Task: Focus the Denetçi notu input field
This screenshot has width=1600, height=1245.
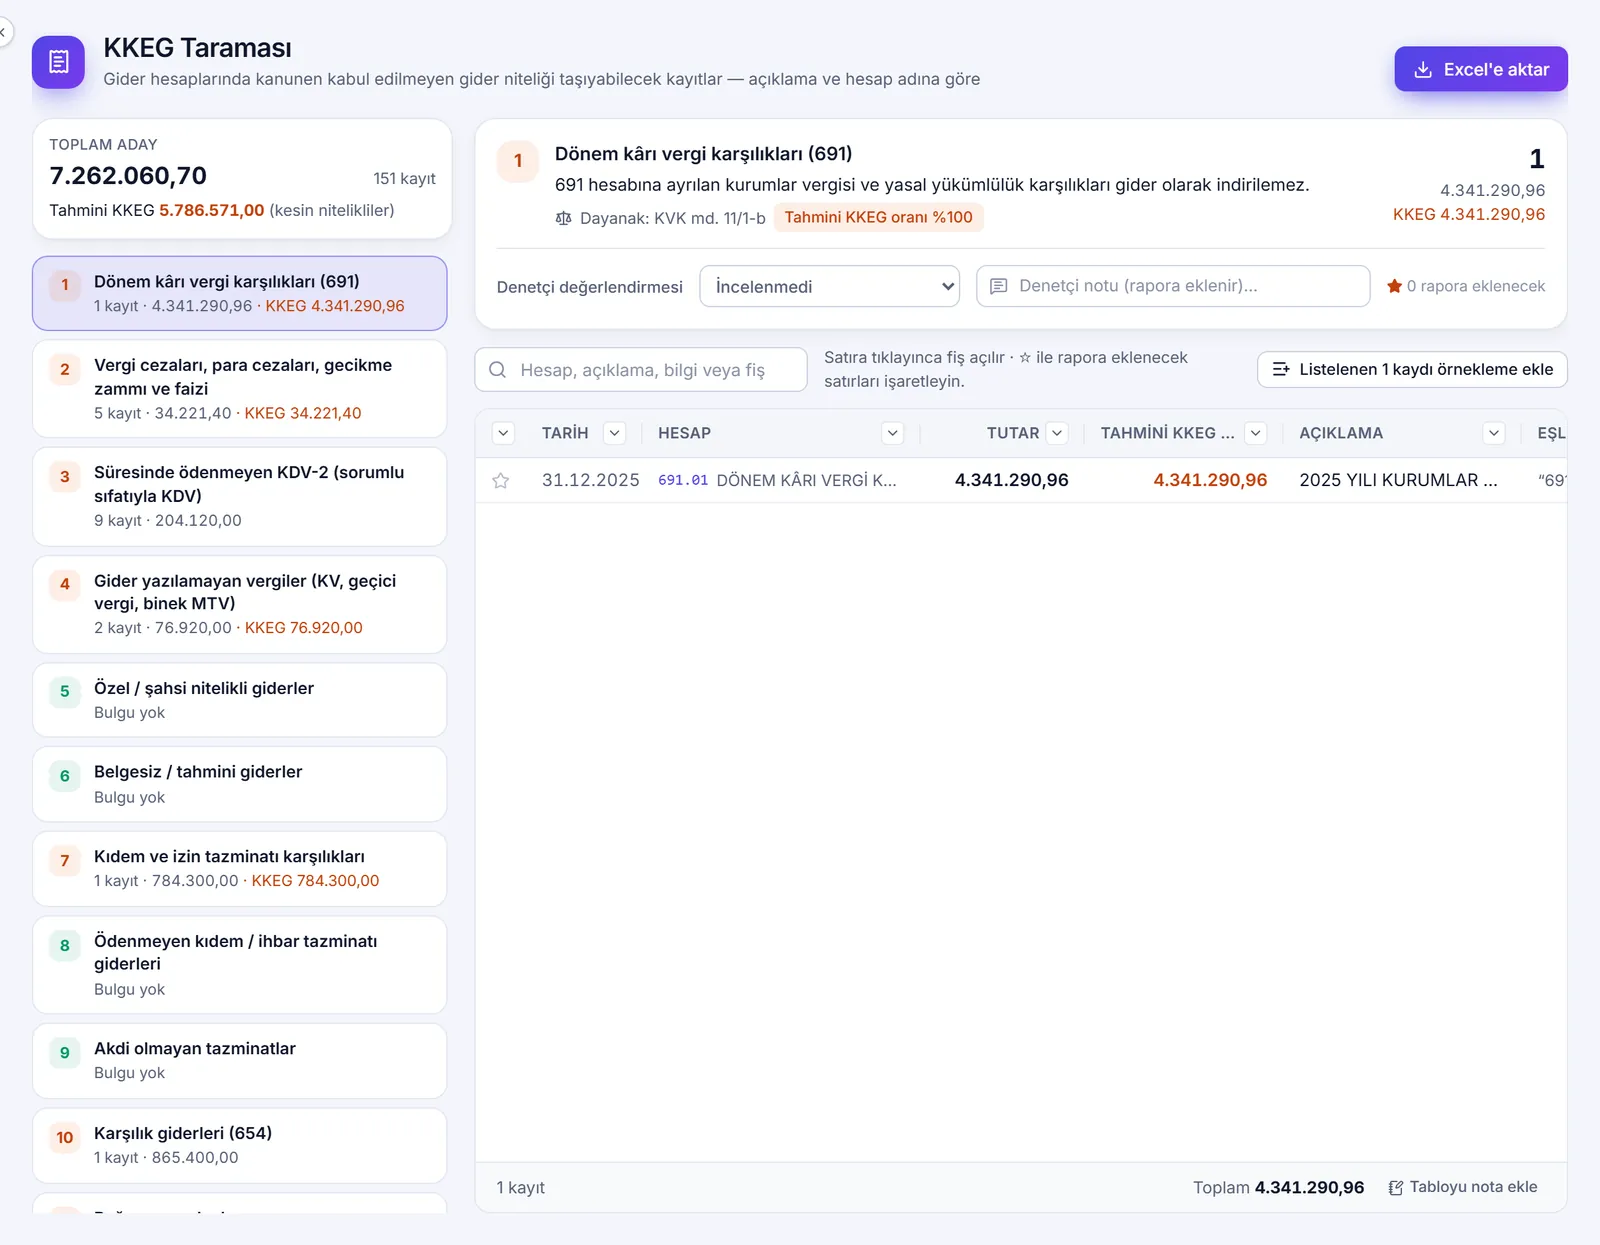Action: point(1173,286)
